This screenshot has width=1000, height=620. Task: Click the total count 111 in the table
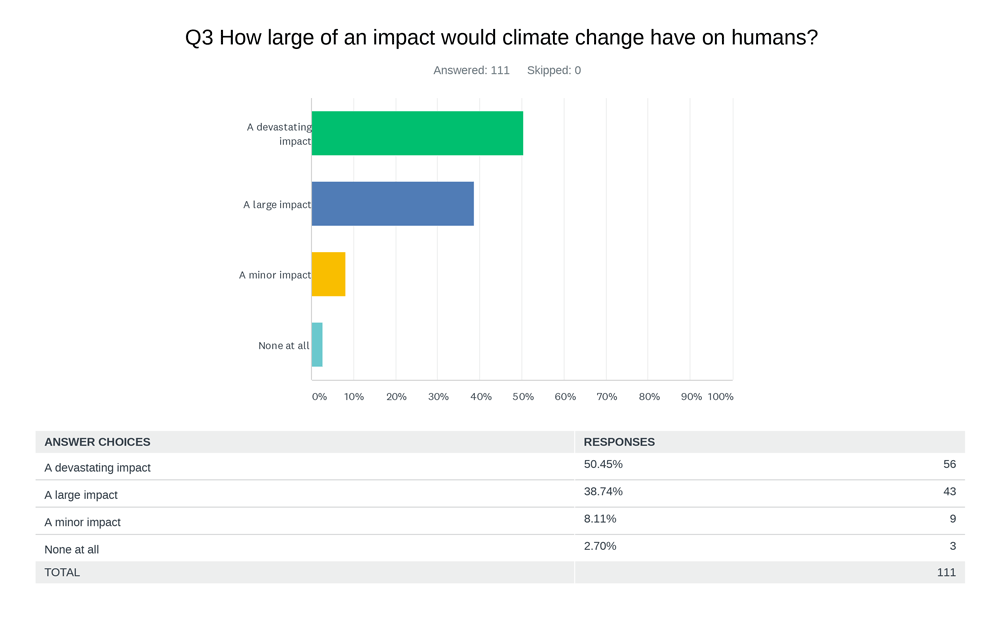(x=946, y=573)
